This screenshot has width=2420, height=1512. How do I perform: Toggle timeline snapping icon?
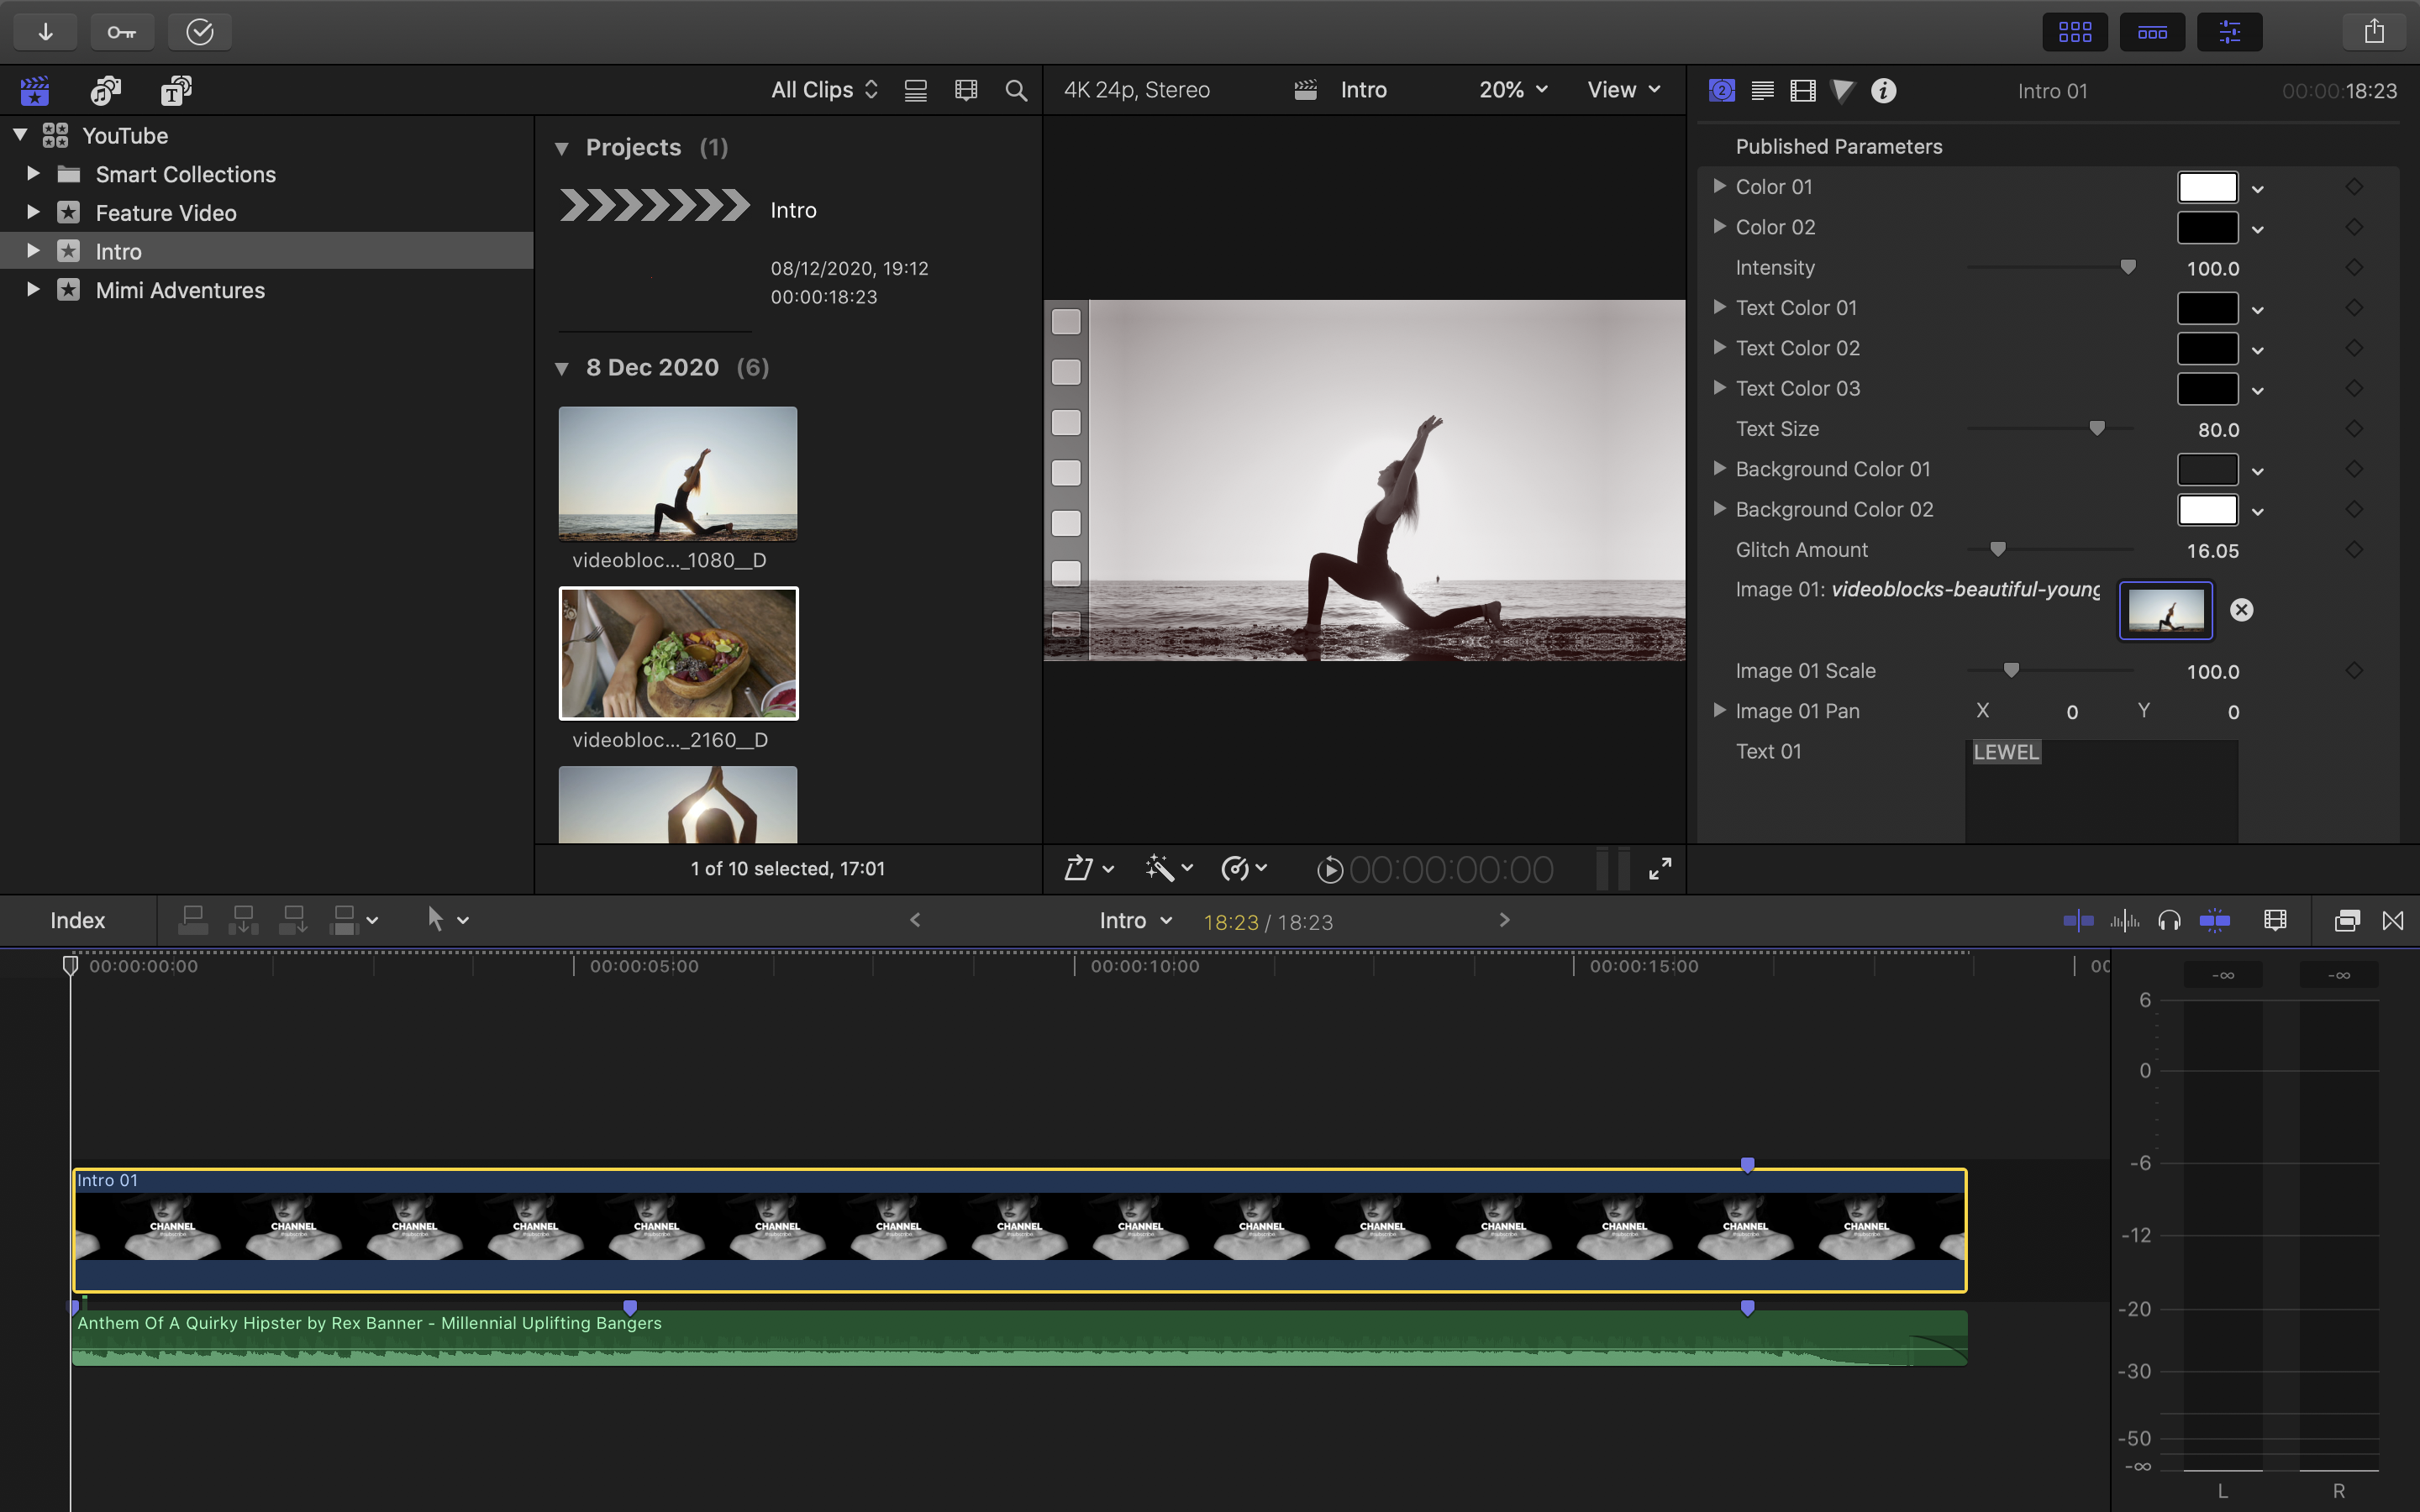(2214, 920)
